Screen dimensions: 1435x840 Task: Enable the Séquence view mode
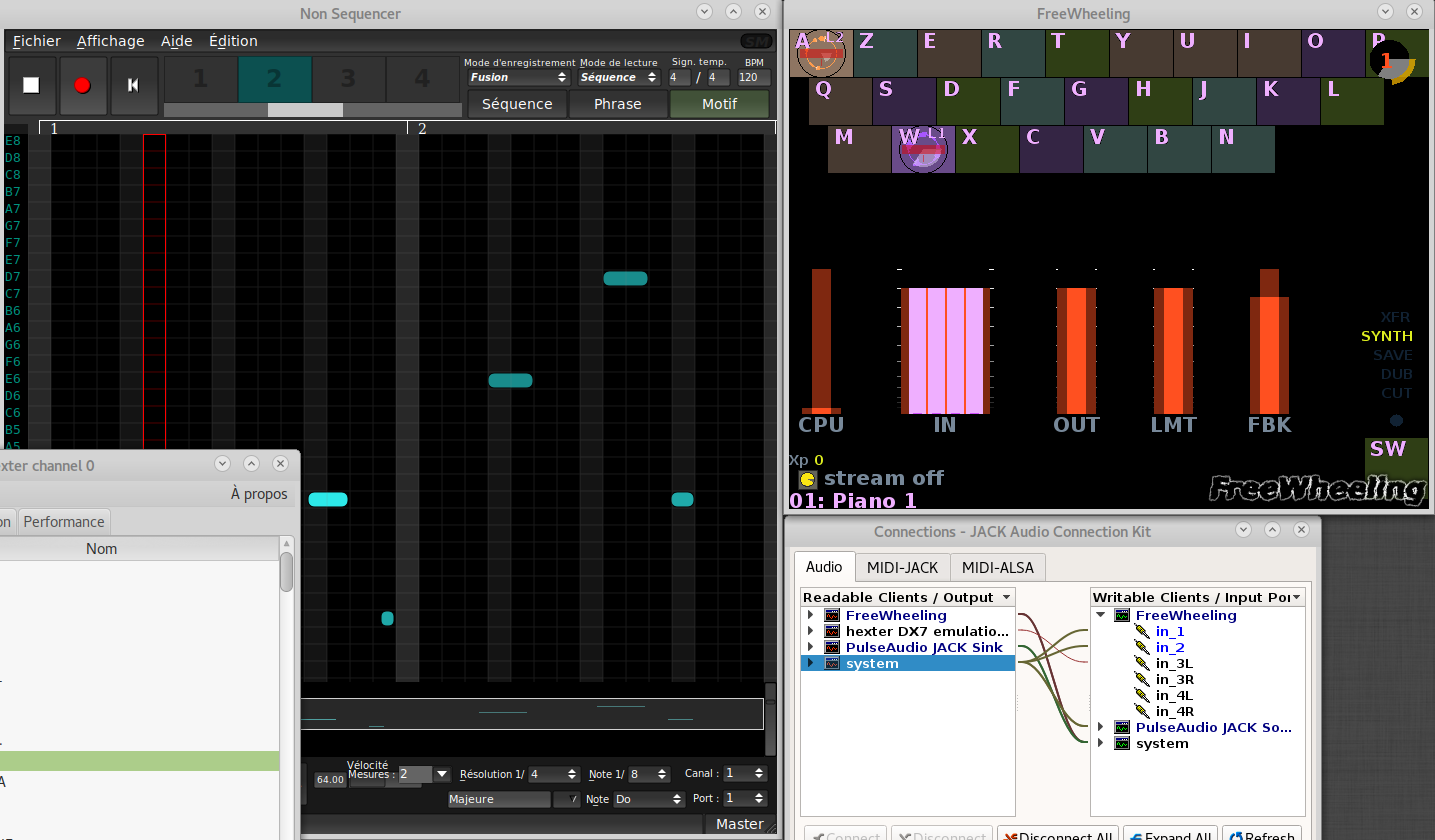516,104
